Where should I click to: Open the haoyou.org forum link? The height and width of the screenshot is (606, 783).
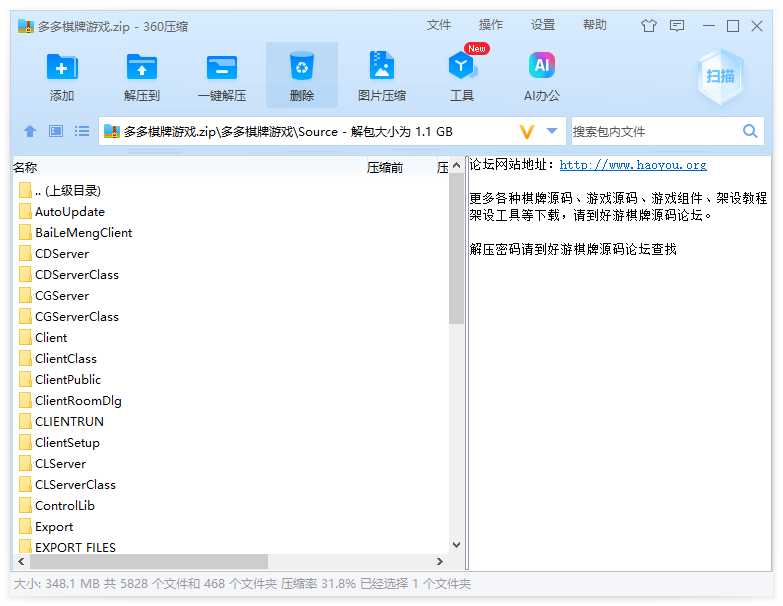pyautogui.click(x=633, y=165)
